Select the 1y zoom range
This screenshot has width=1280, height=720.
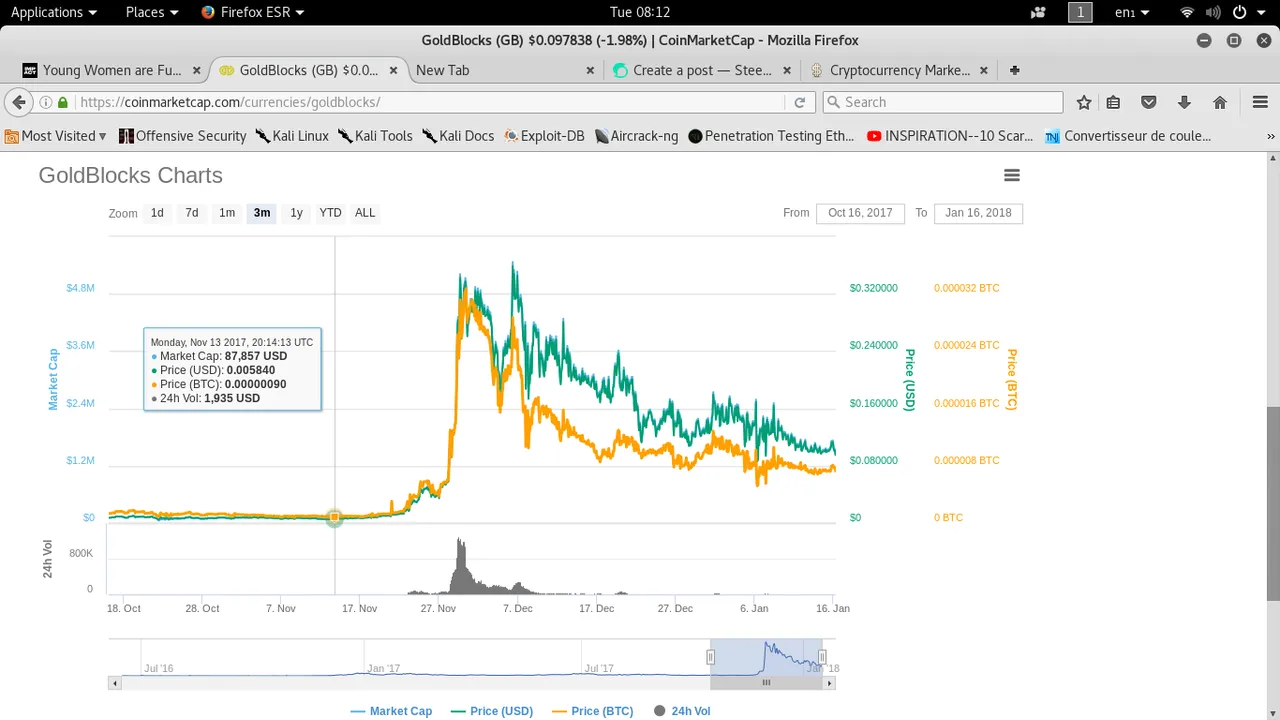[x=296, y=213]
